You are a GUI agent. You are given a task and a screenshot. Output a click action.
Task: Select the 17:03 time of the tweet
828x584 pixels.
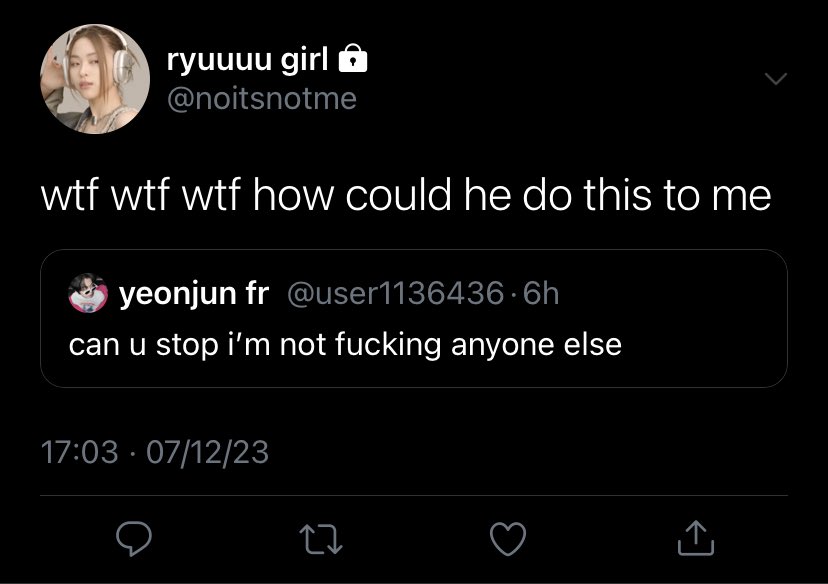click(79, 453)
